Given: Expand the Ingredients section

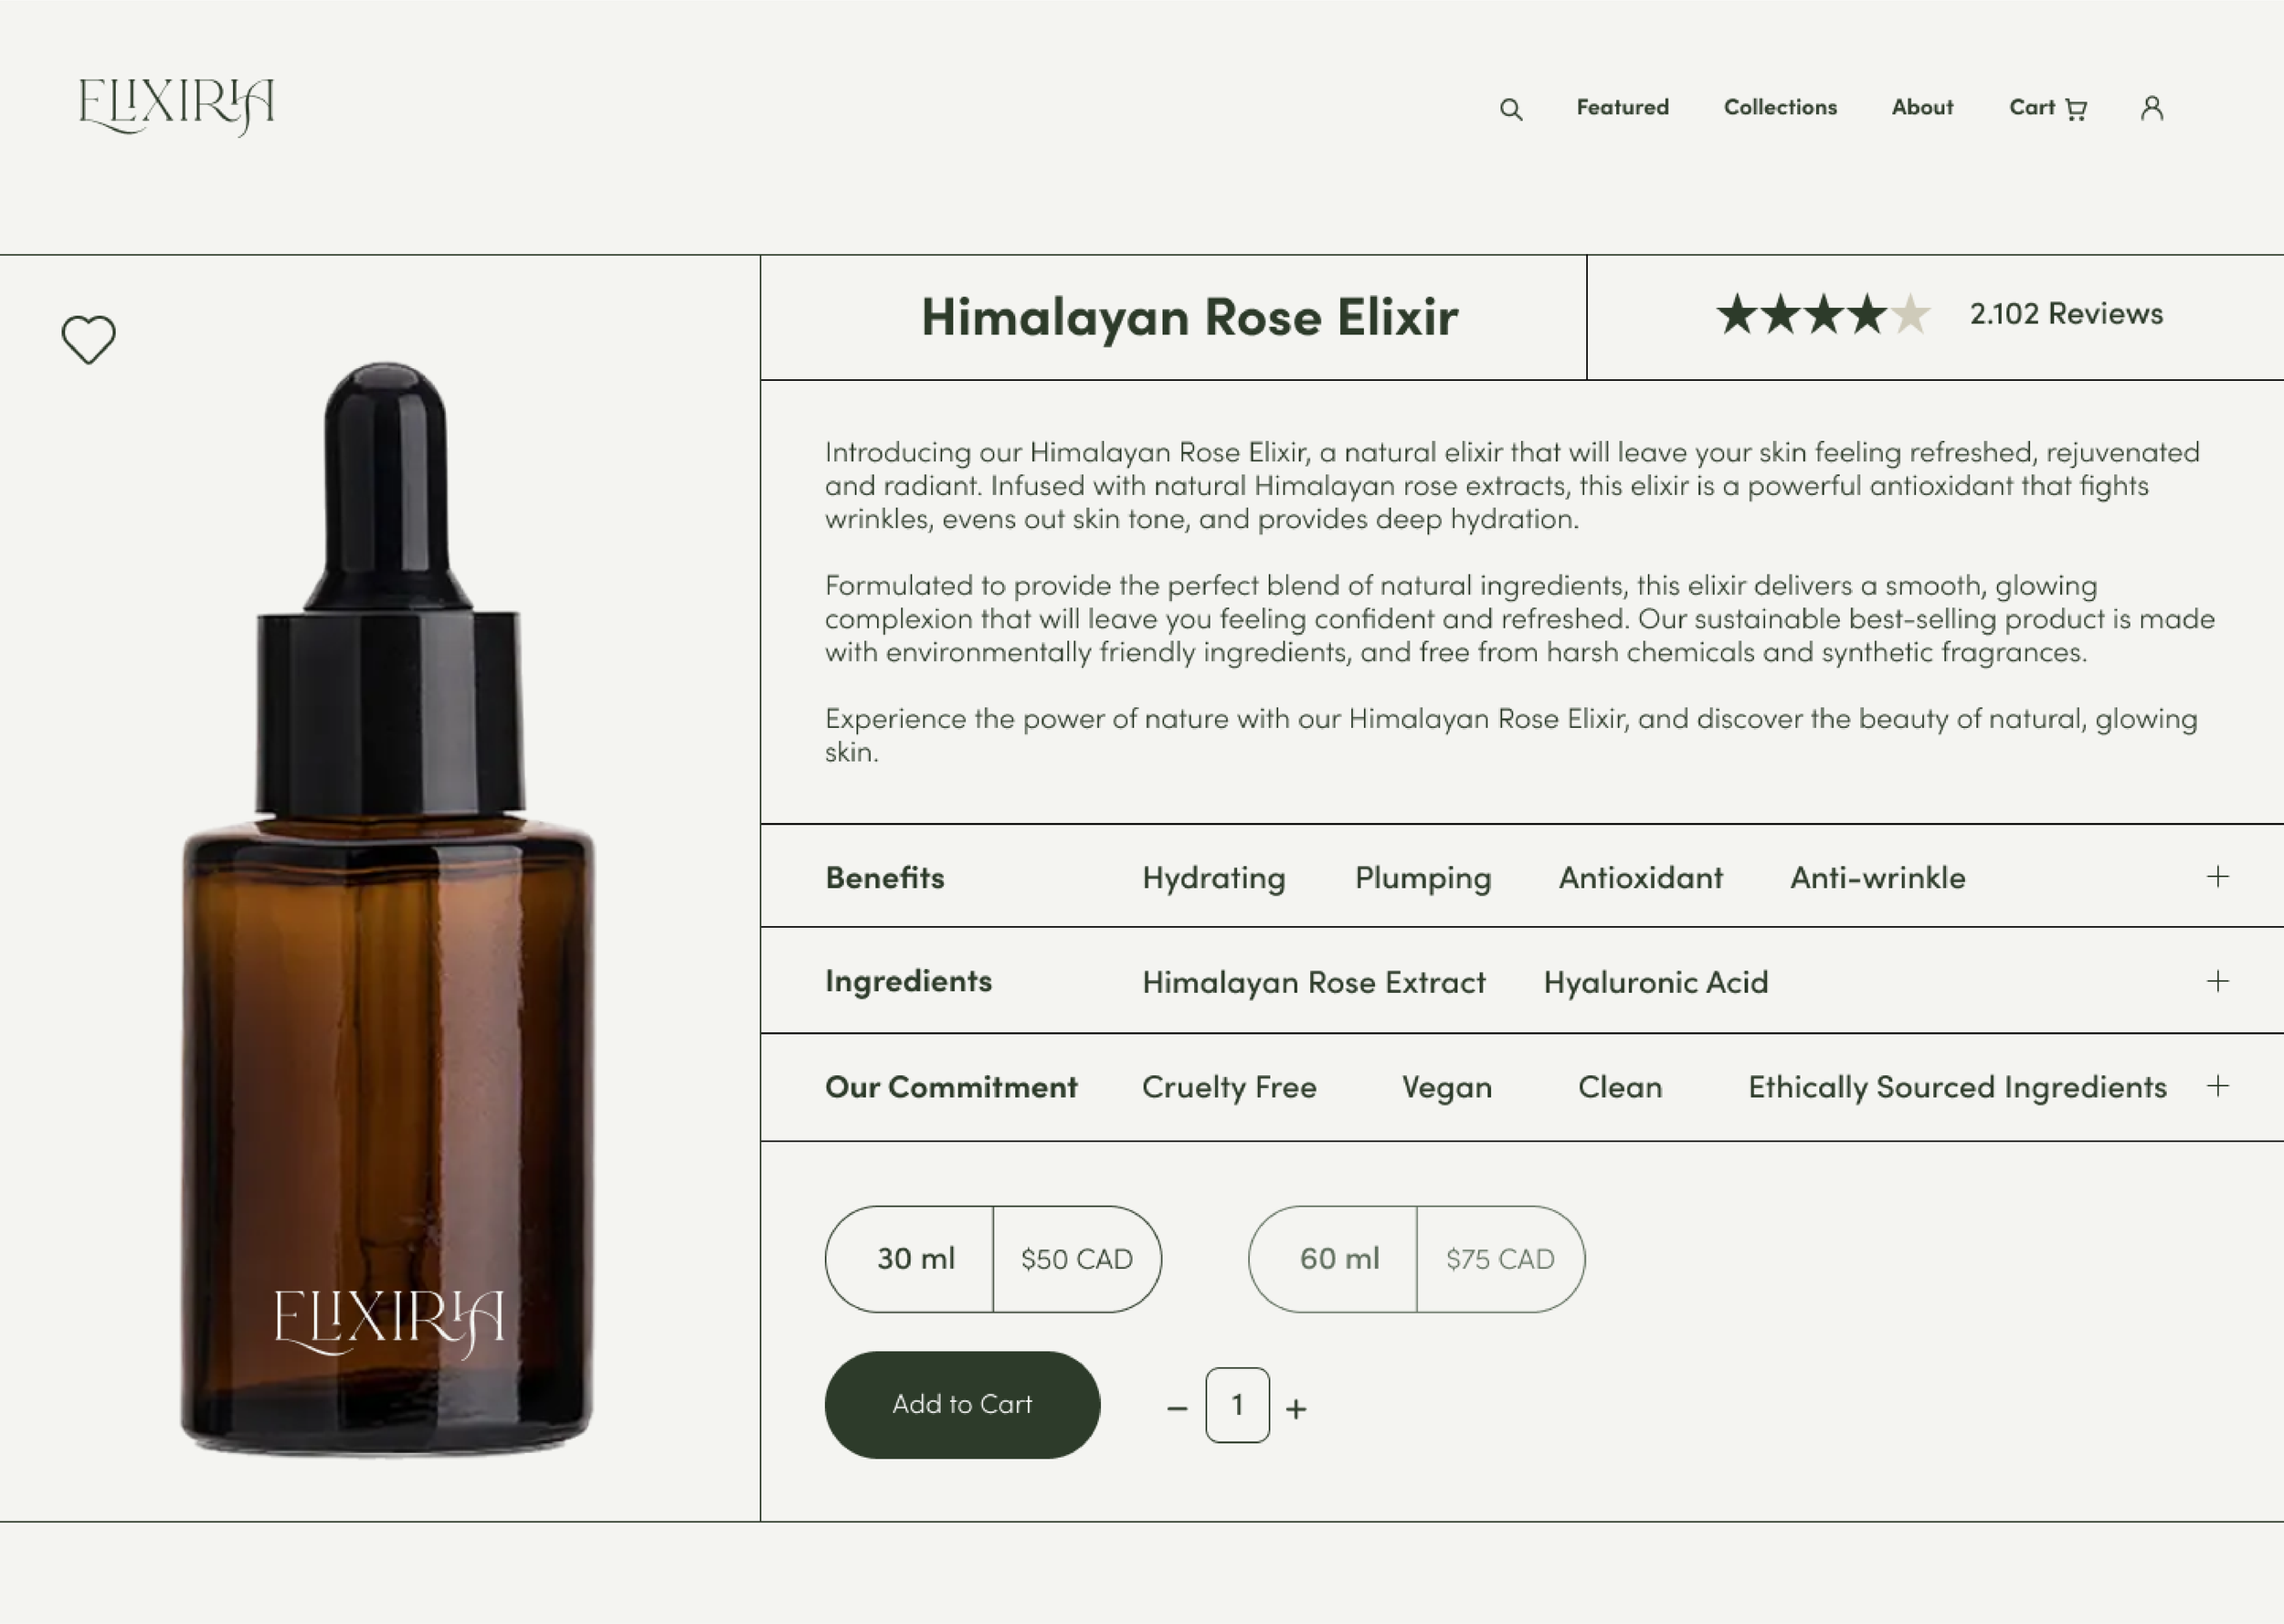Looking at the screenshot, I should click(x=2217, y=981).
